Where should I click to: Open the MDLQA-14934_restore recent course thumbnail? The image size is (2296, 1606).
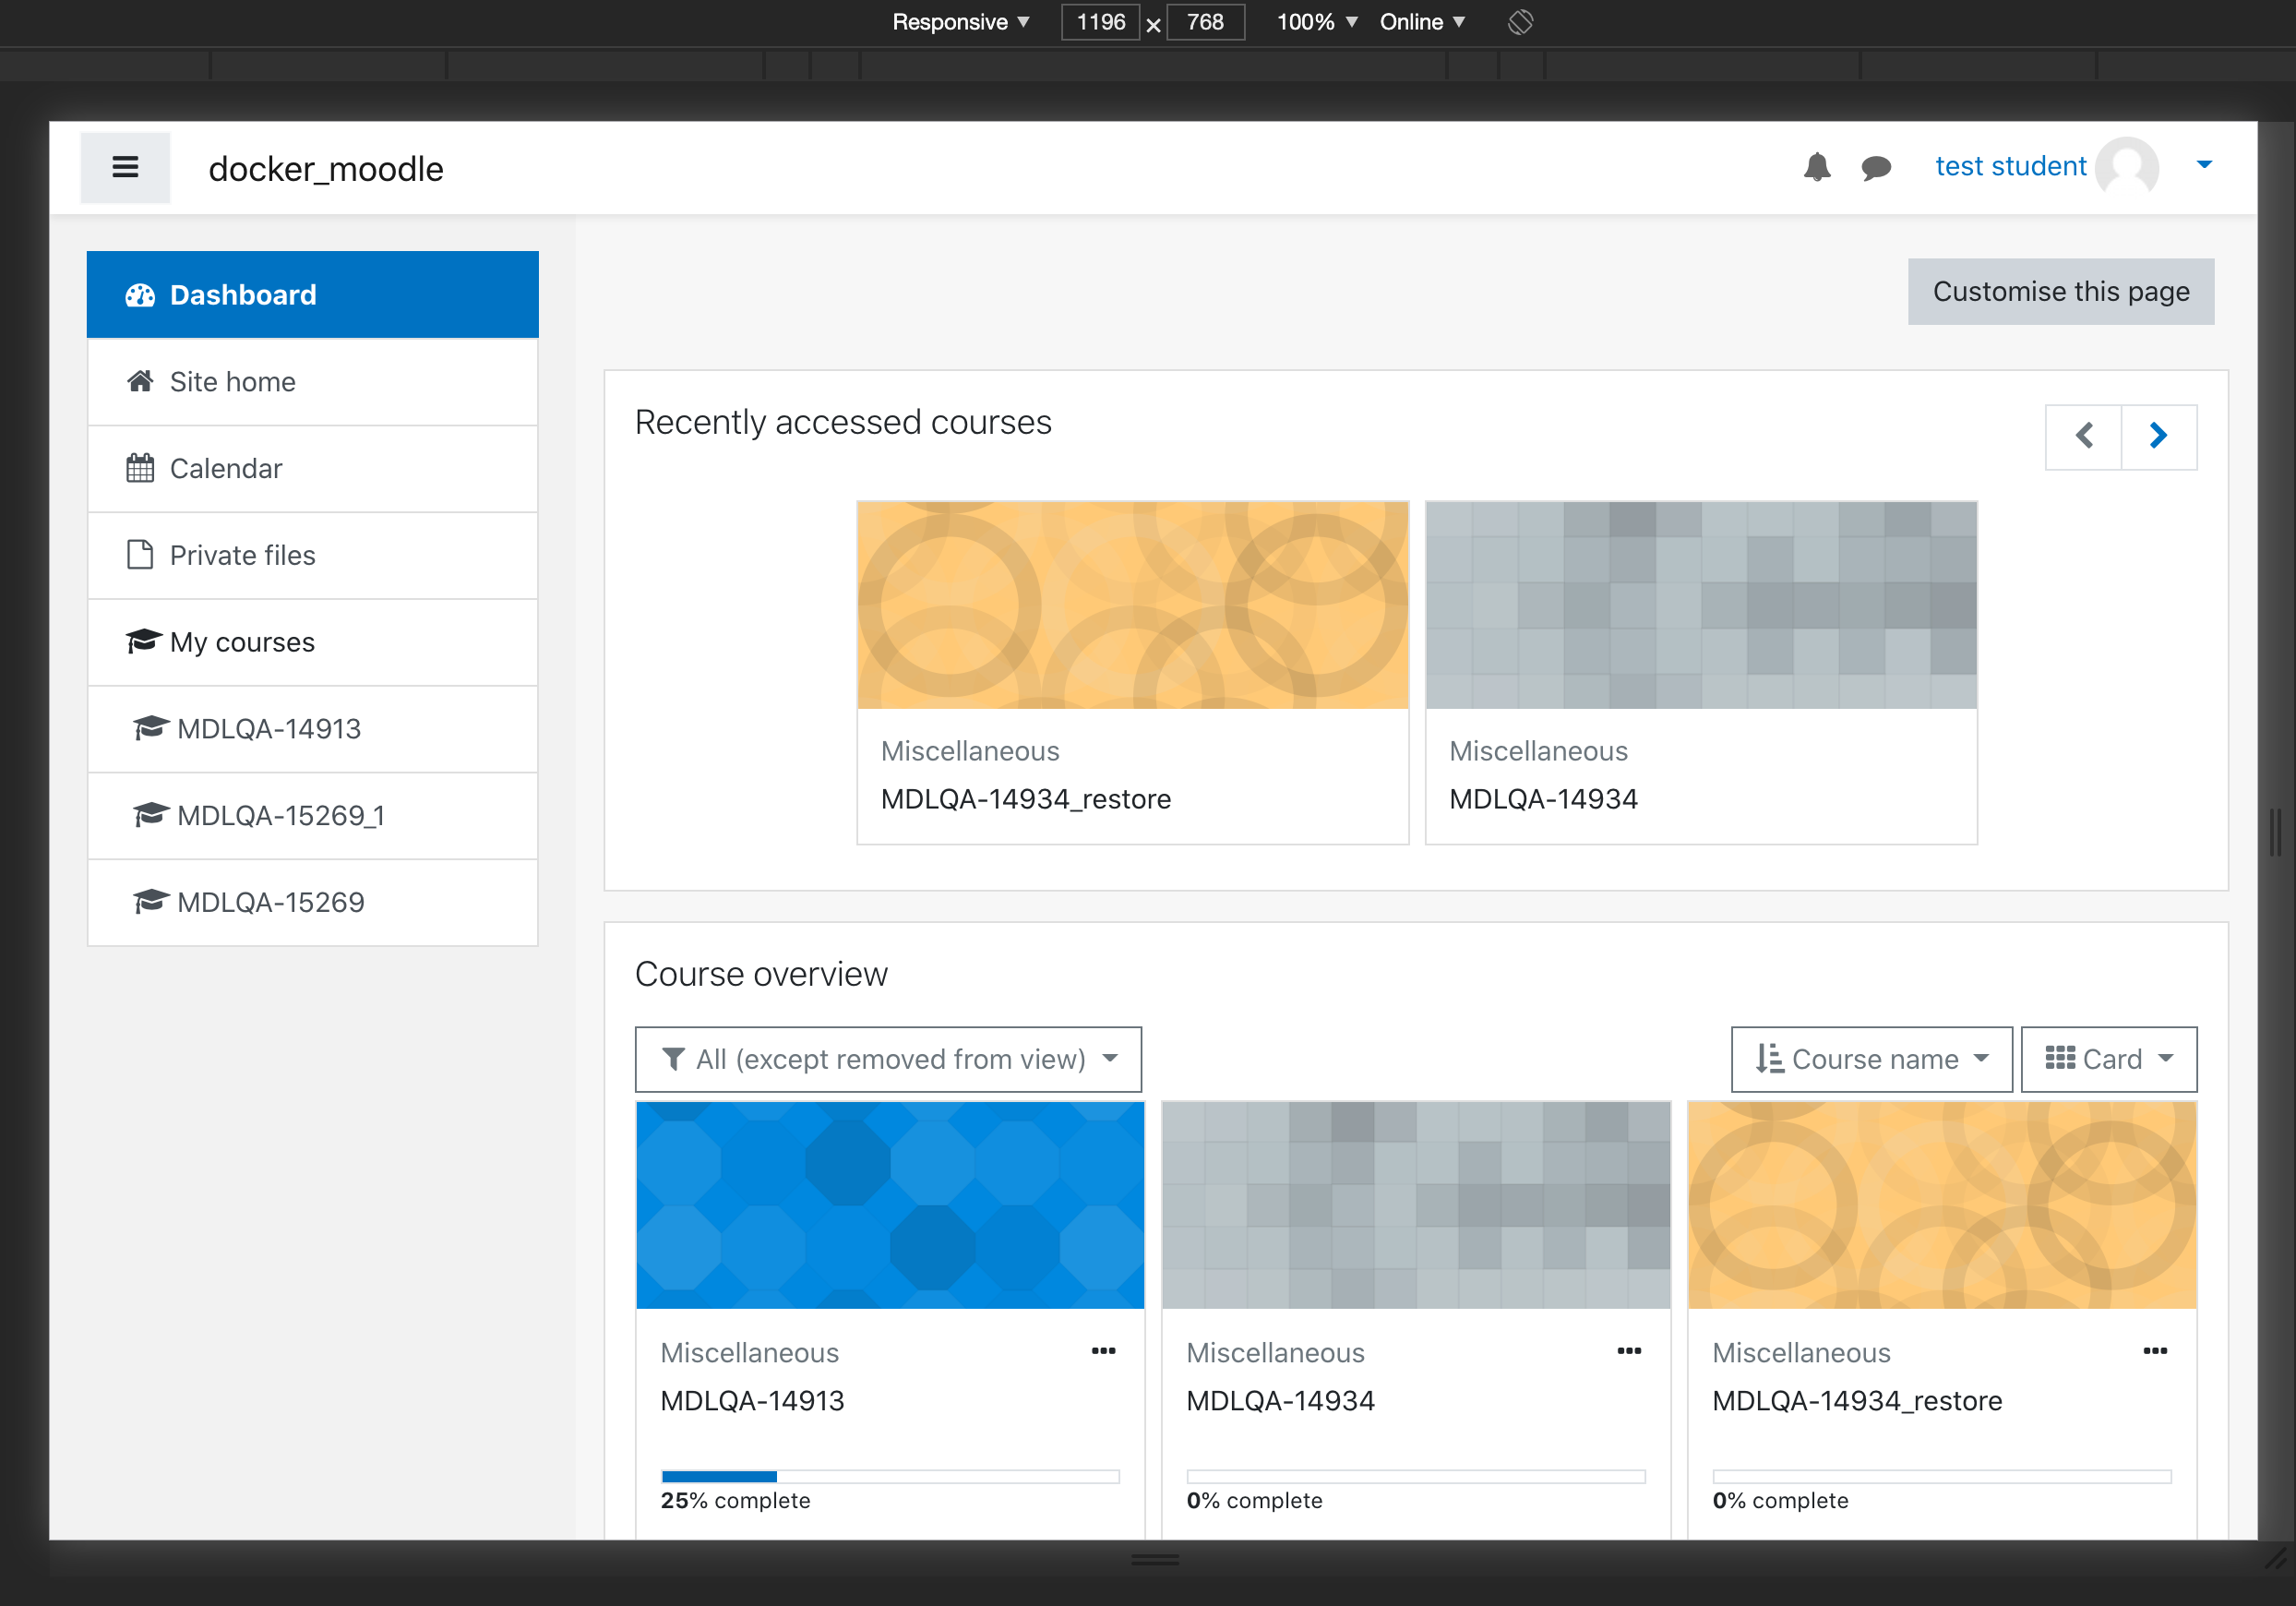(x=1133, y=606)
